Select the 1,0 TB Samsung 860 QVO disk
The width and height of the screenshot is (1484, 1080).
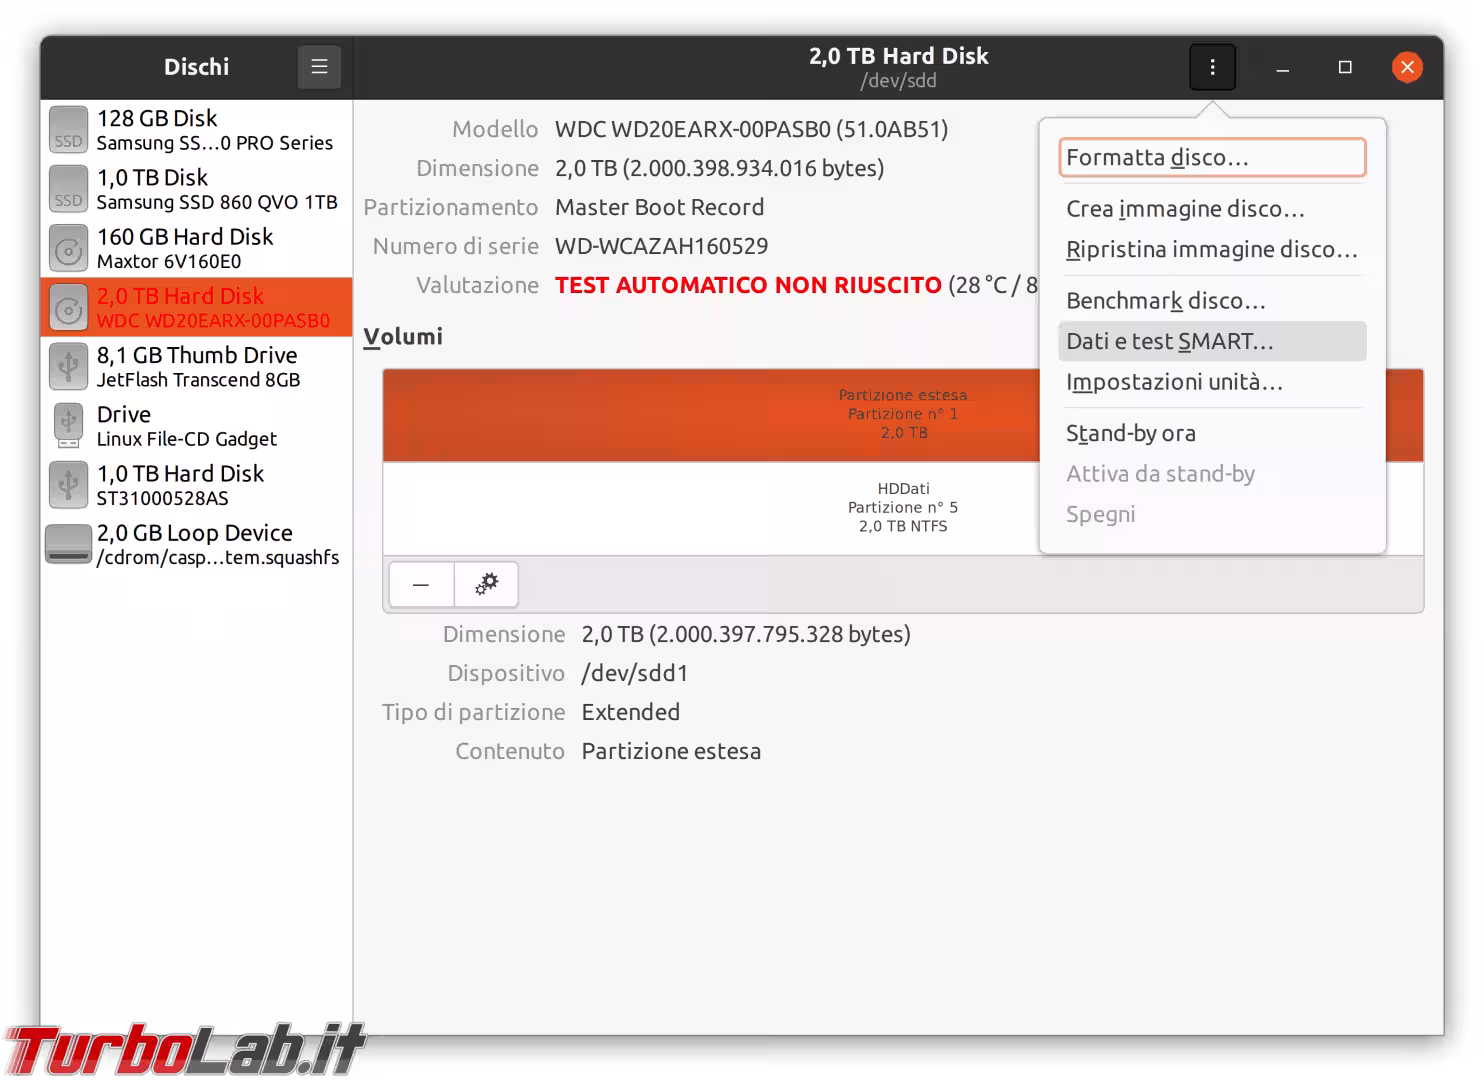pos(196,189)
